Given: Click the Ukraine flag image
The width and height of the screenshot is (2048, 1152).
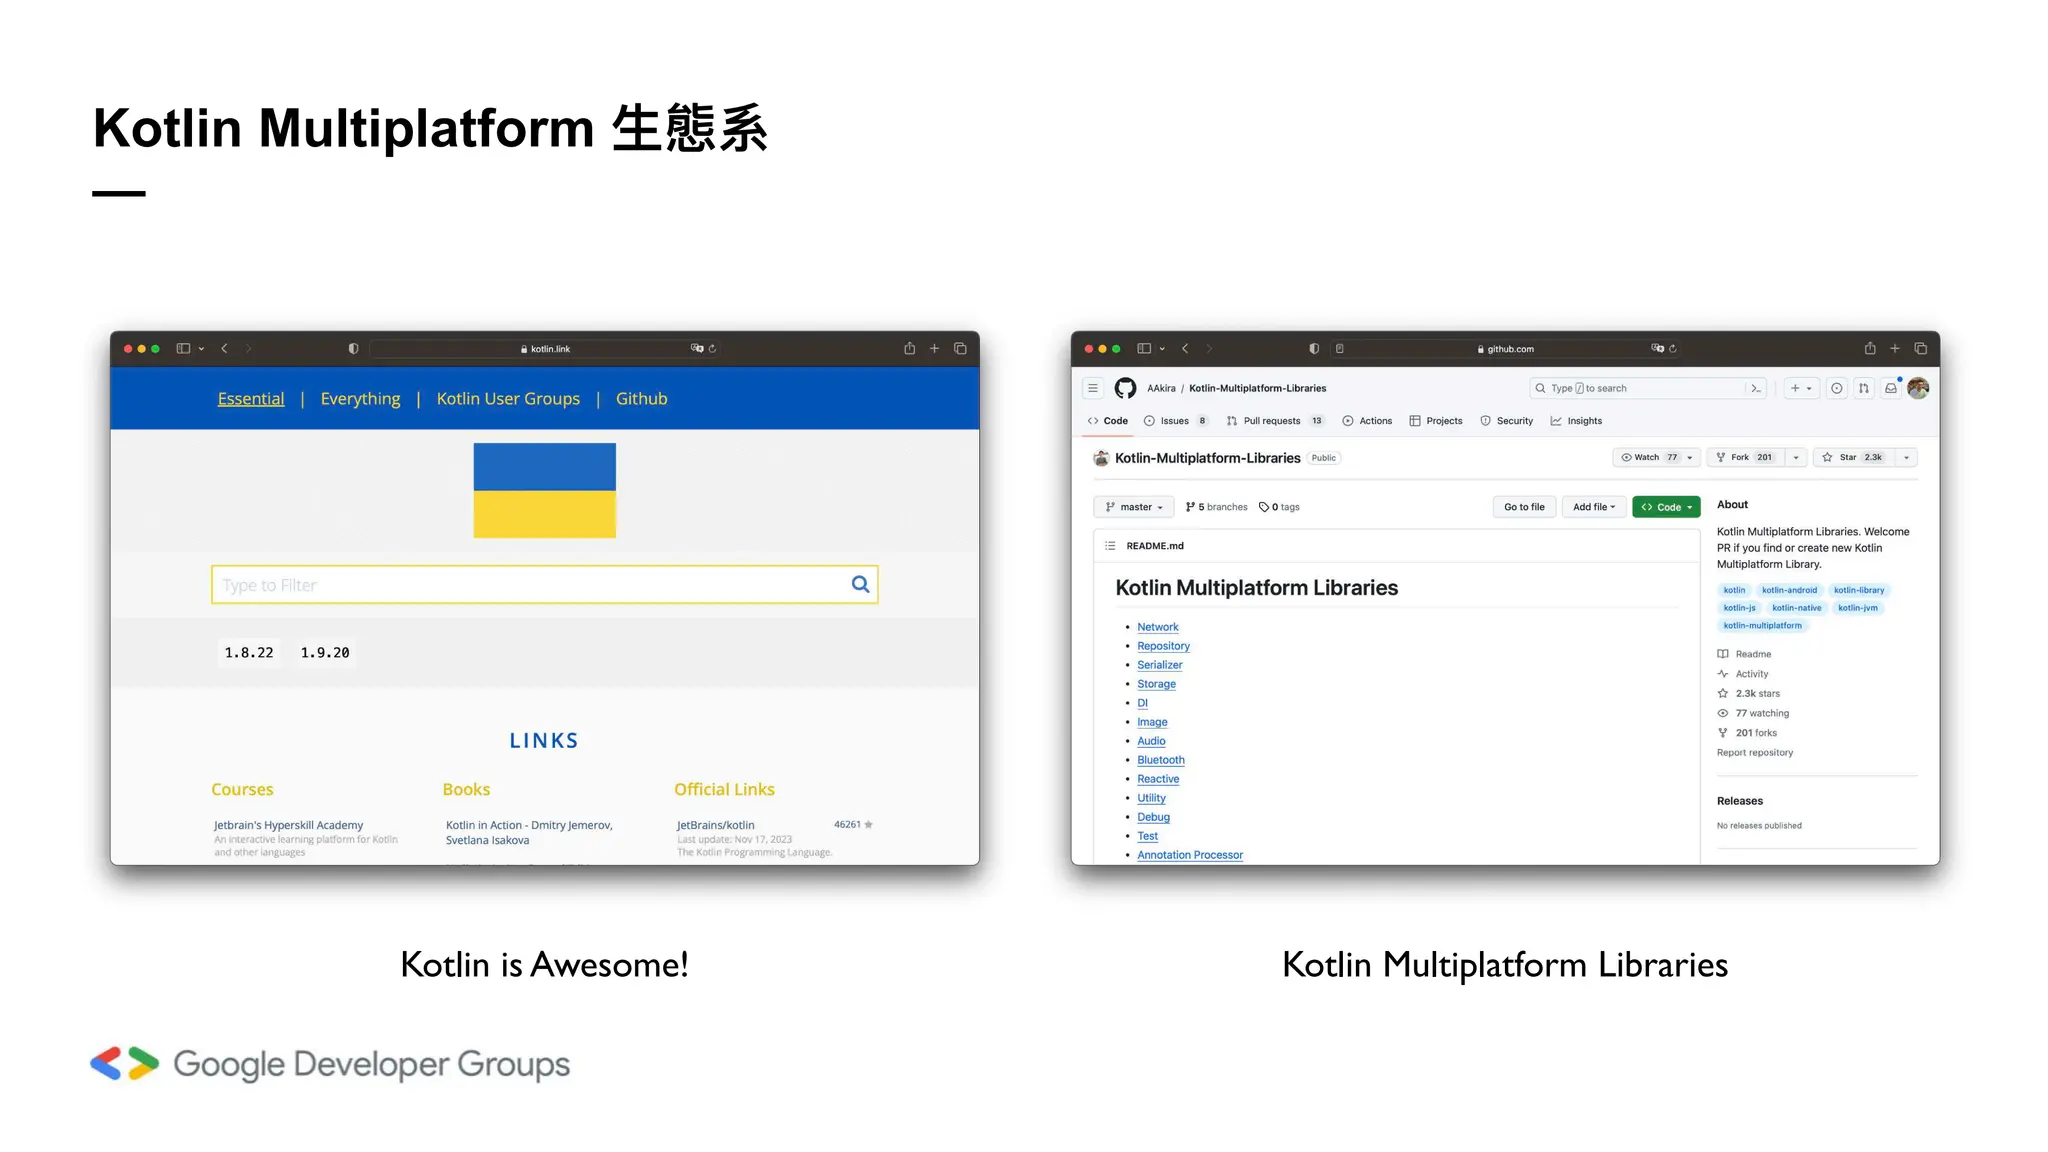Looking at the screenshot, I should pos(544,490).
